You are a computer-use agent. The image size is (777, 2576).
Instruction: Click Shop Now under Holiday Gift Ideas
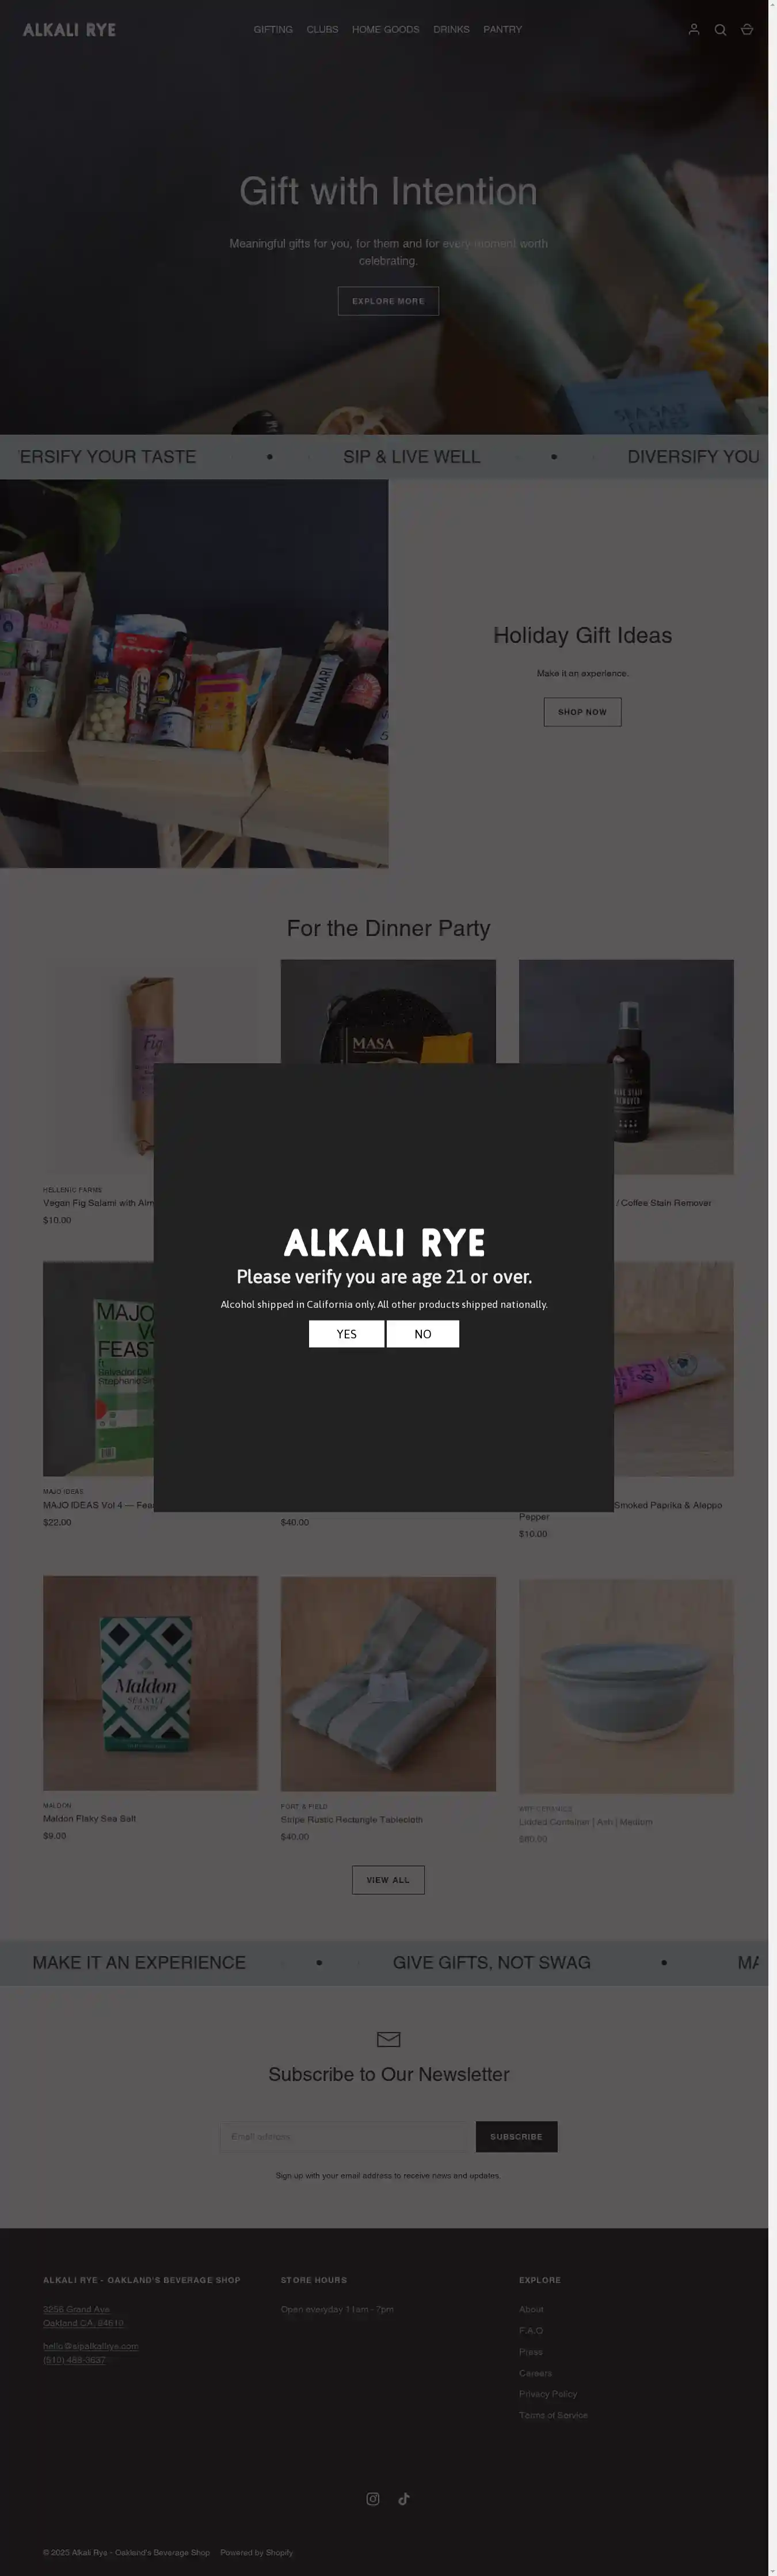click(x=582, y=712)
